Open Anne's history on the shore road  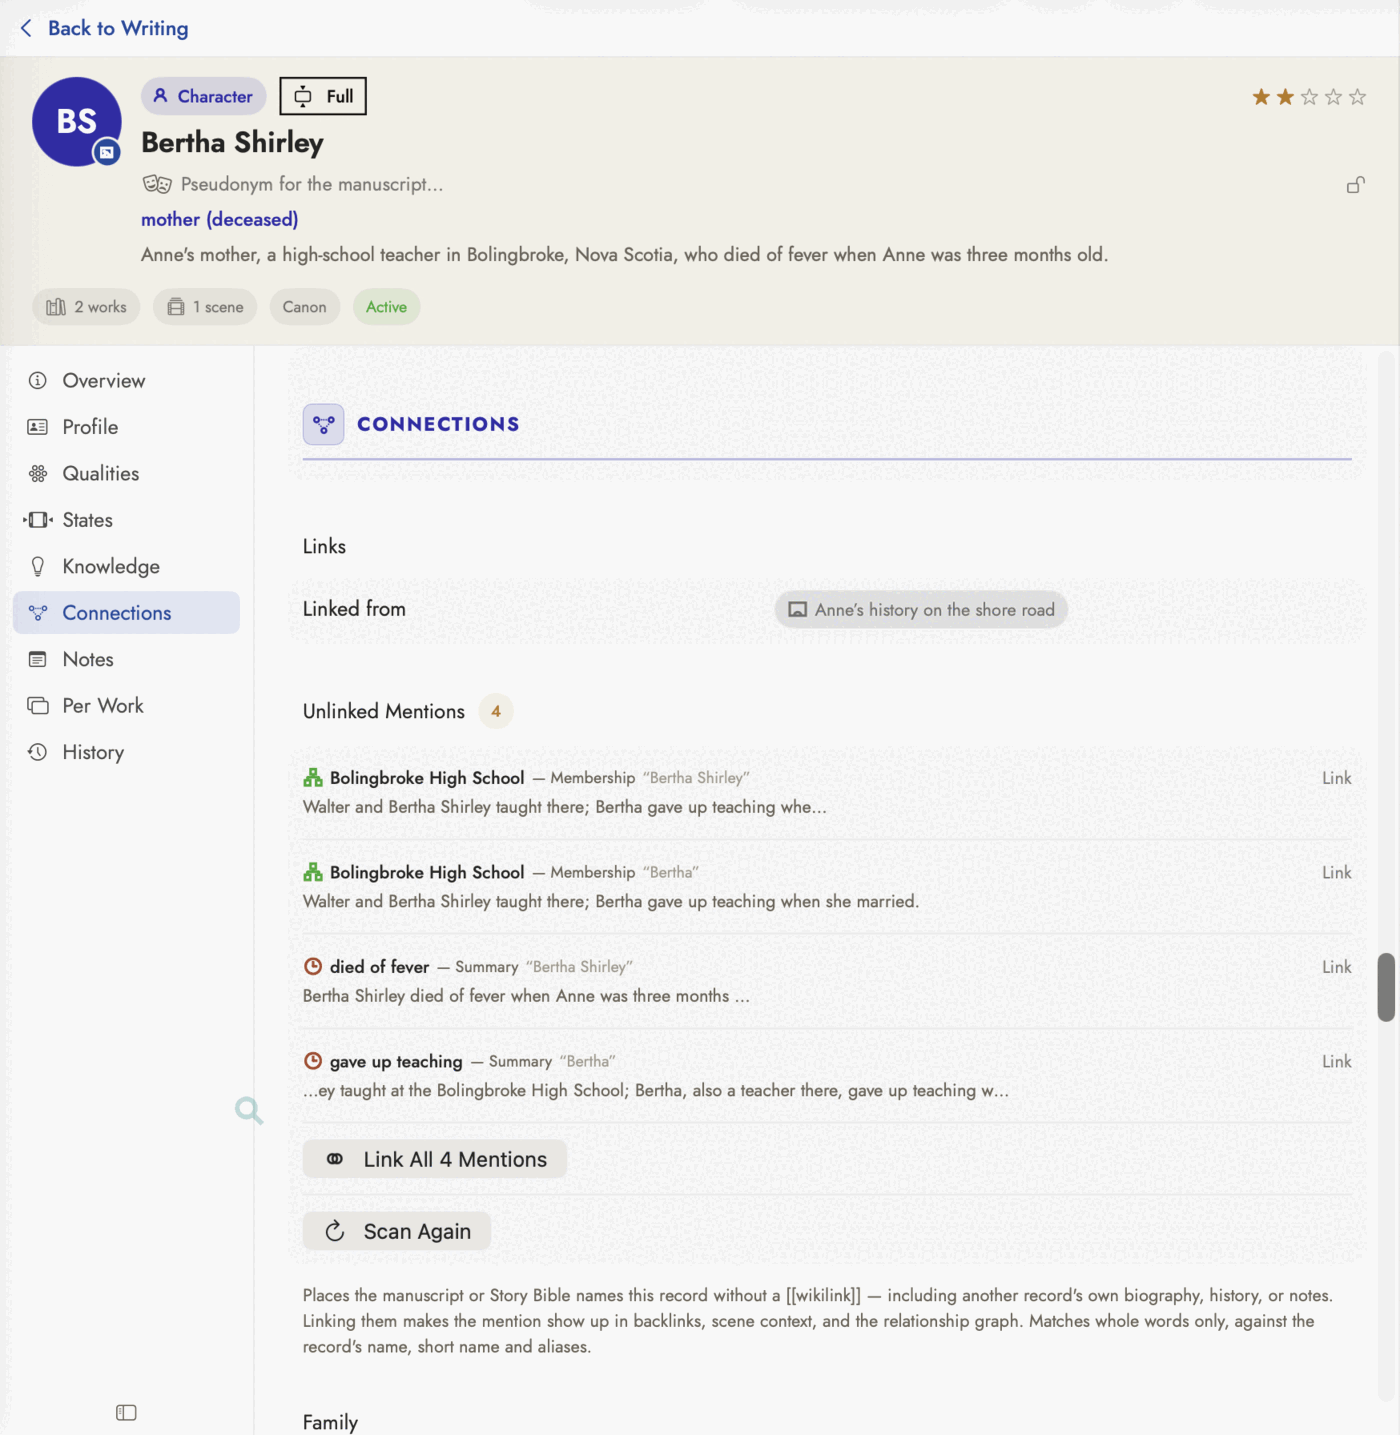pos(921,609)
